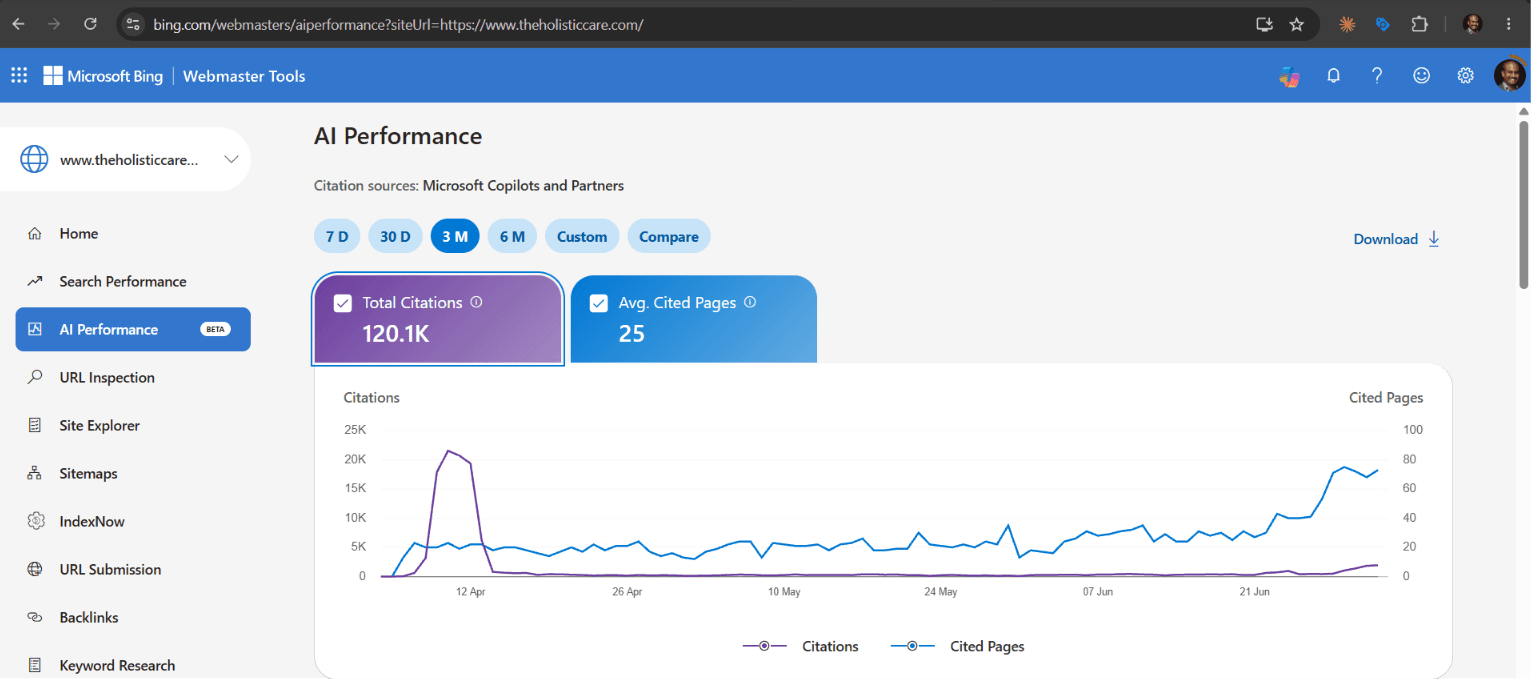1531x679 pixels.
Task: Select the 3 M time range
Action: pyautogui.click(x=455, y=237)
